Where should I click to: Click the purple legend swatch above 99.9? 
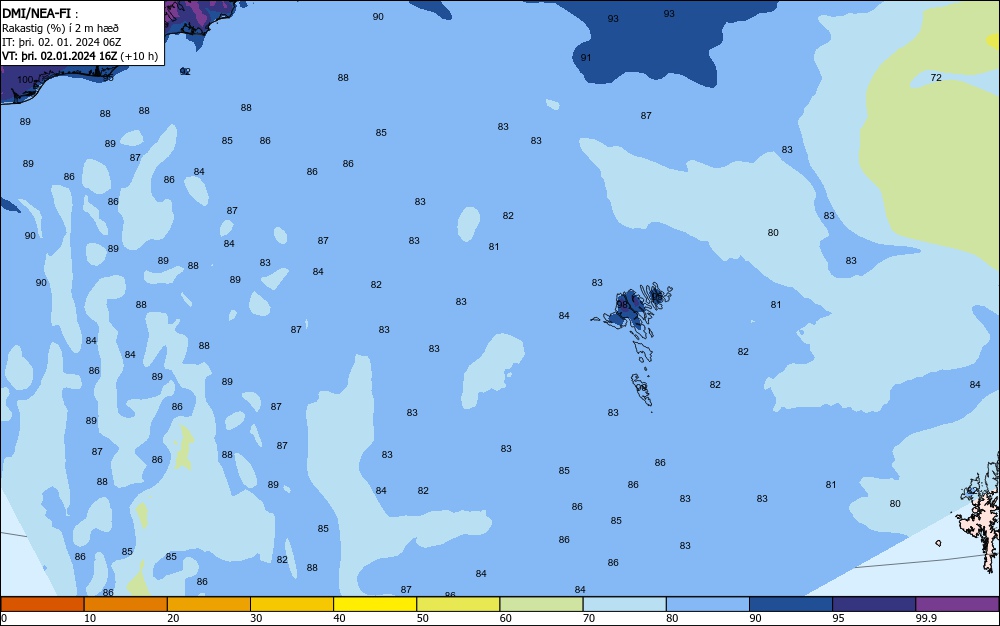pos(957,604)
